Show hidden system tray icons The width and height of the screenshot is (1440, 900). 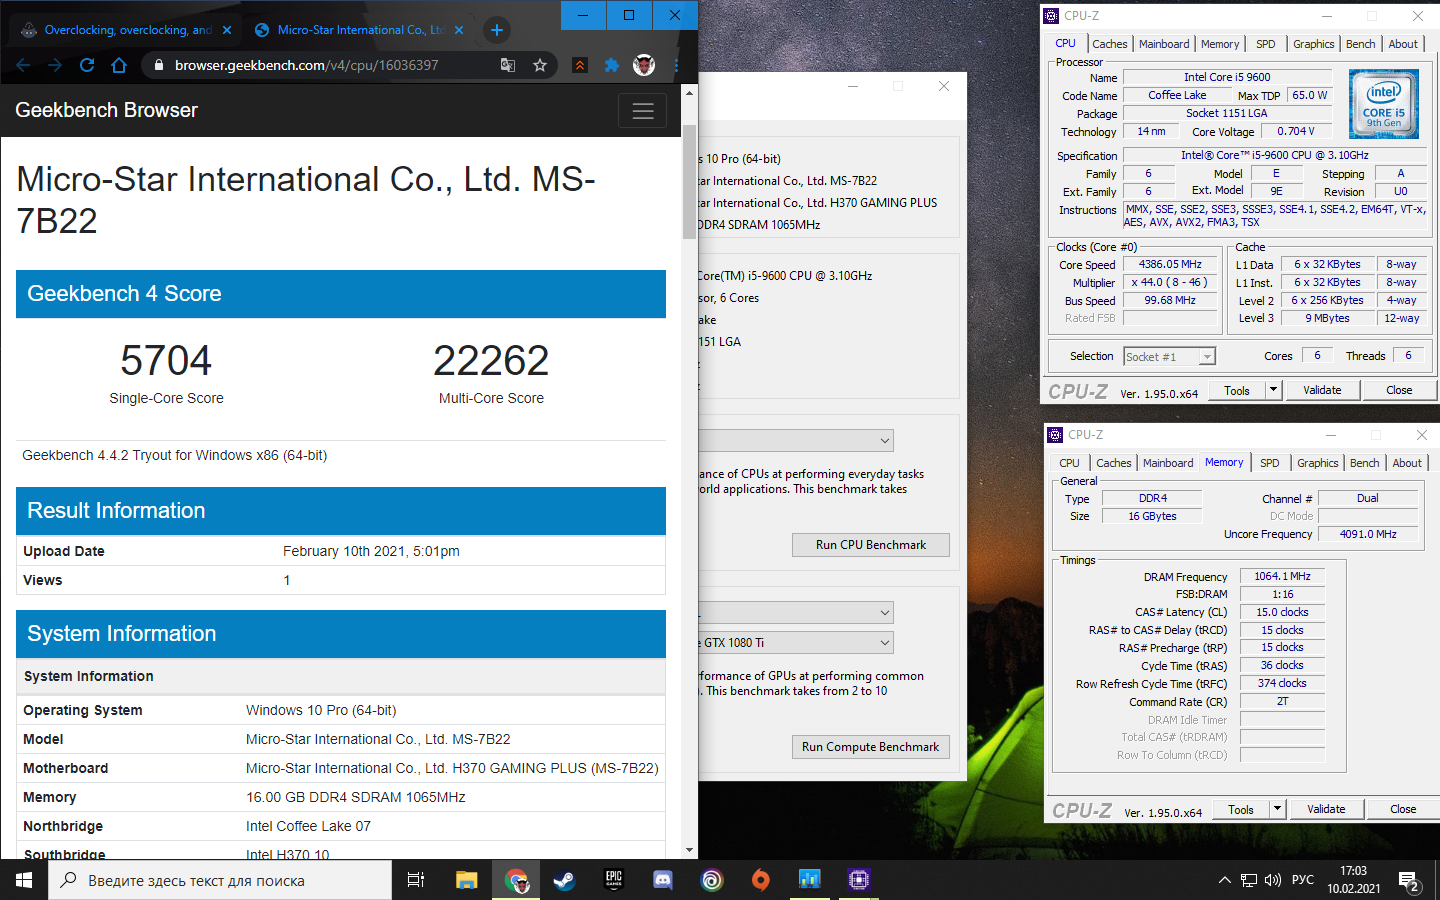(1224, 881)
